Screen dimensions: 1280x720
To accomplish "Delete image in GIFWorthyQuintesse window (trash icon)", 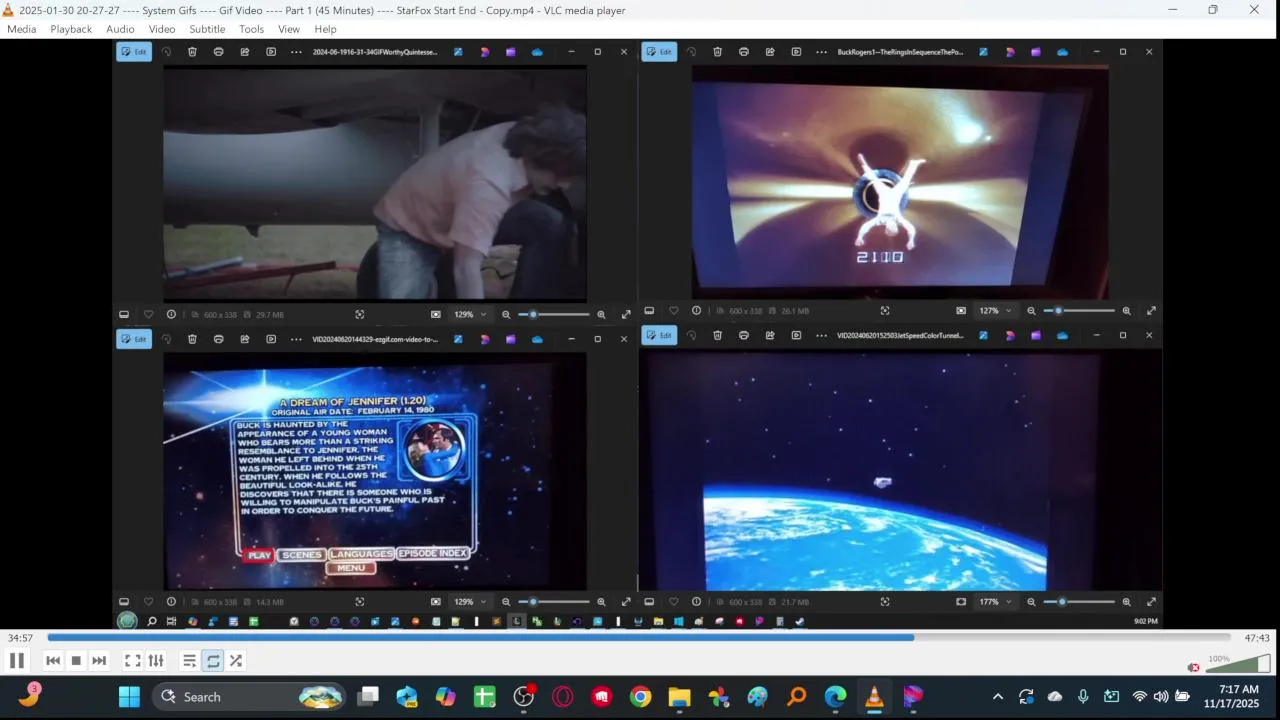I will point(192,52).
